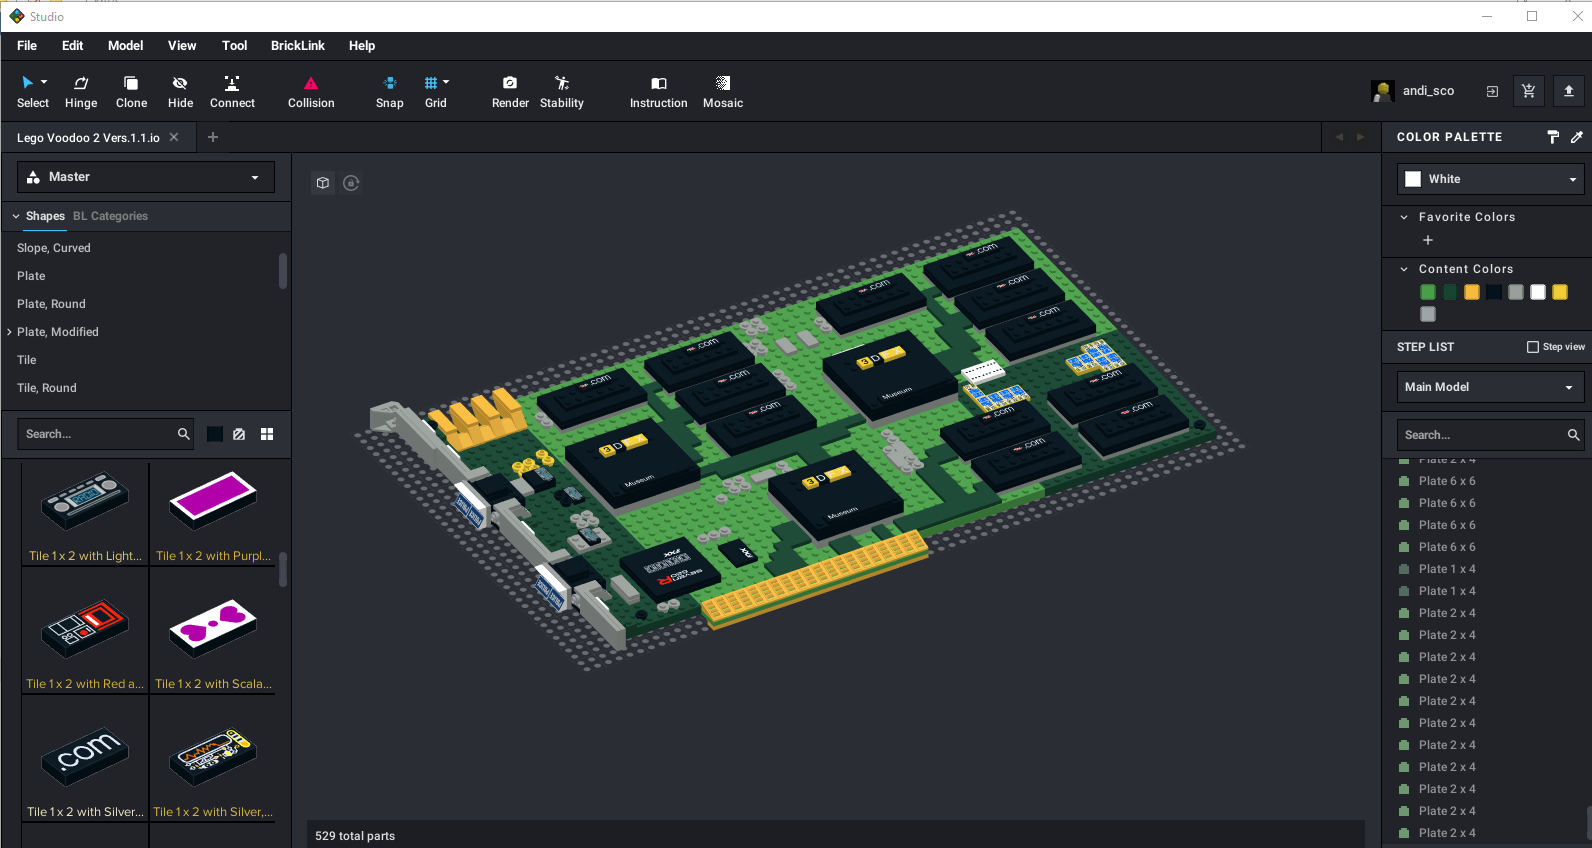1592x848 pixels.
Task: Open the Grid dropdown arrow
Action: tap(446, 82)
